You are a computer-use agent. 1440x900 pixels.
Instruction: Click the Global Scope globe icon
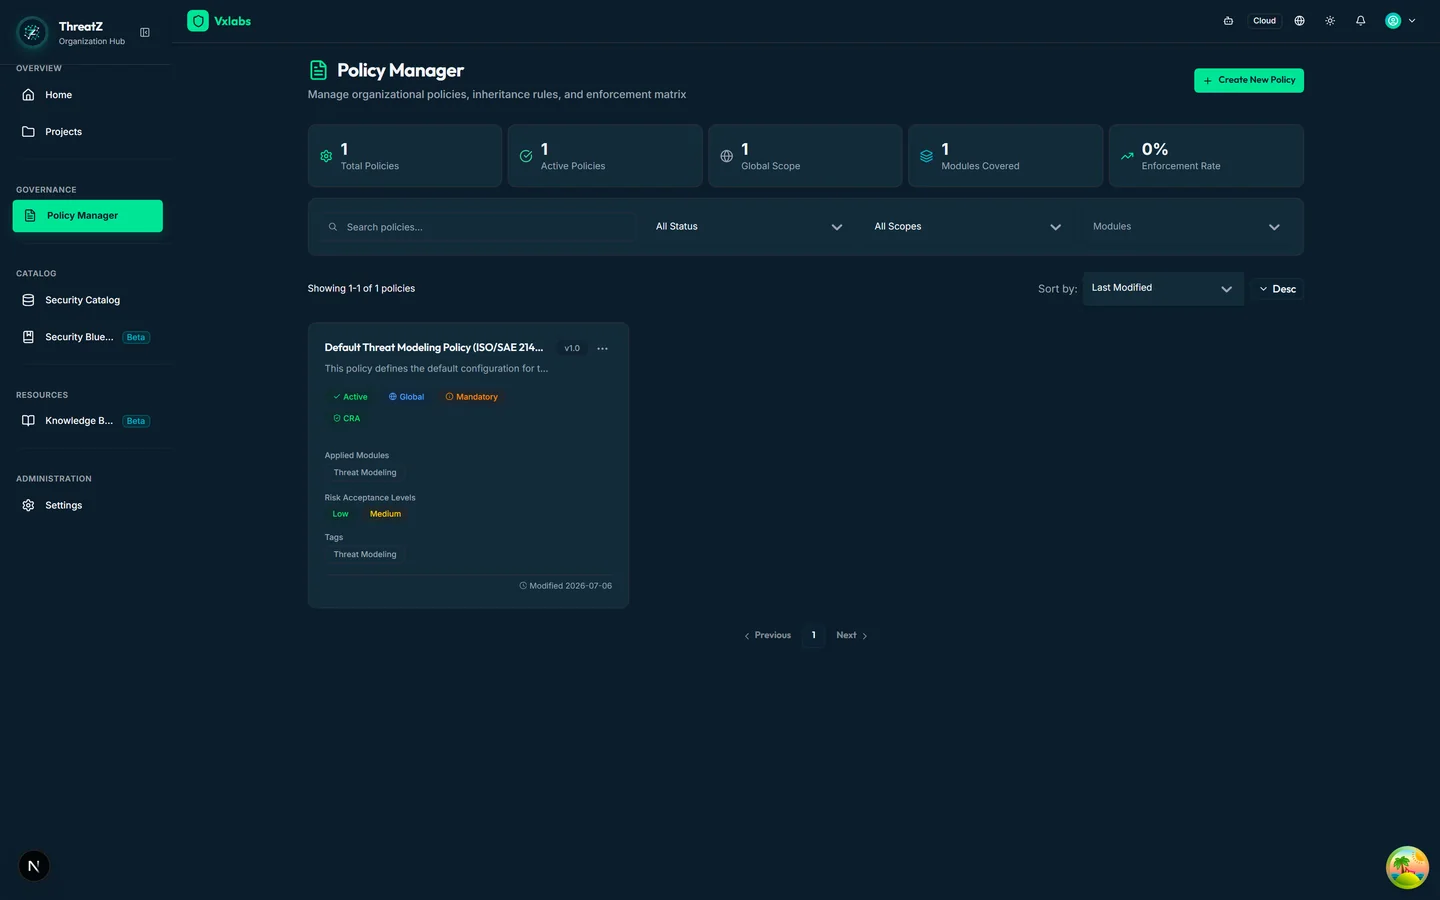727,156
